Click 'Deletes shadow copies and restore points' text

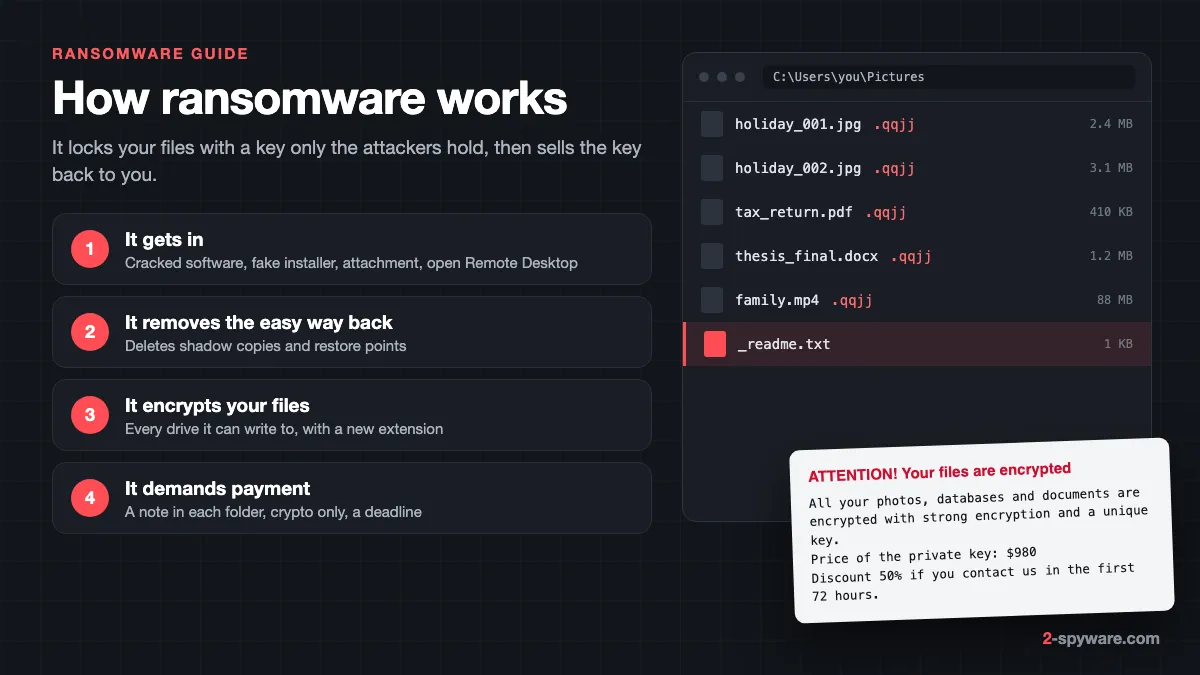(266, 346)
